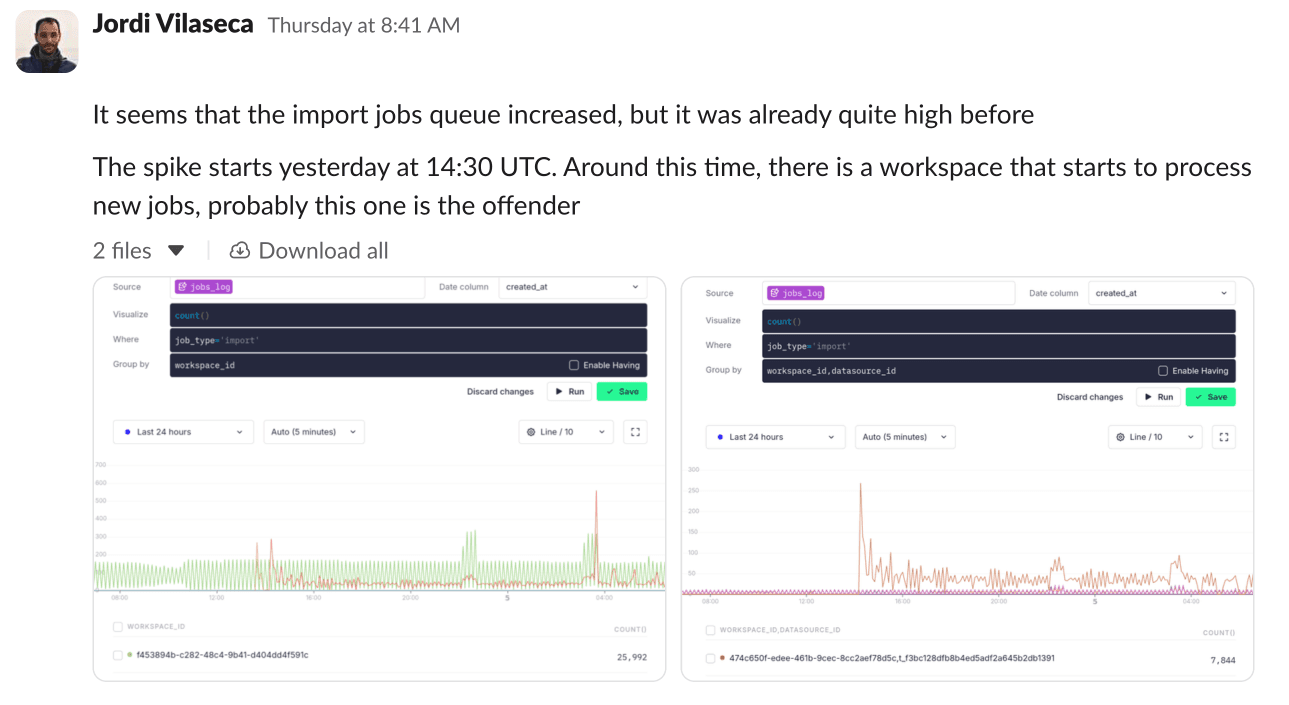Image resolution: width=1289 pixels, height=705 pixels.
Task: Open the created_at Date column dropdown
Action: 571,287
